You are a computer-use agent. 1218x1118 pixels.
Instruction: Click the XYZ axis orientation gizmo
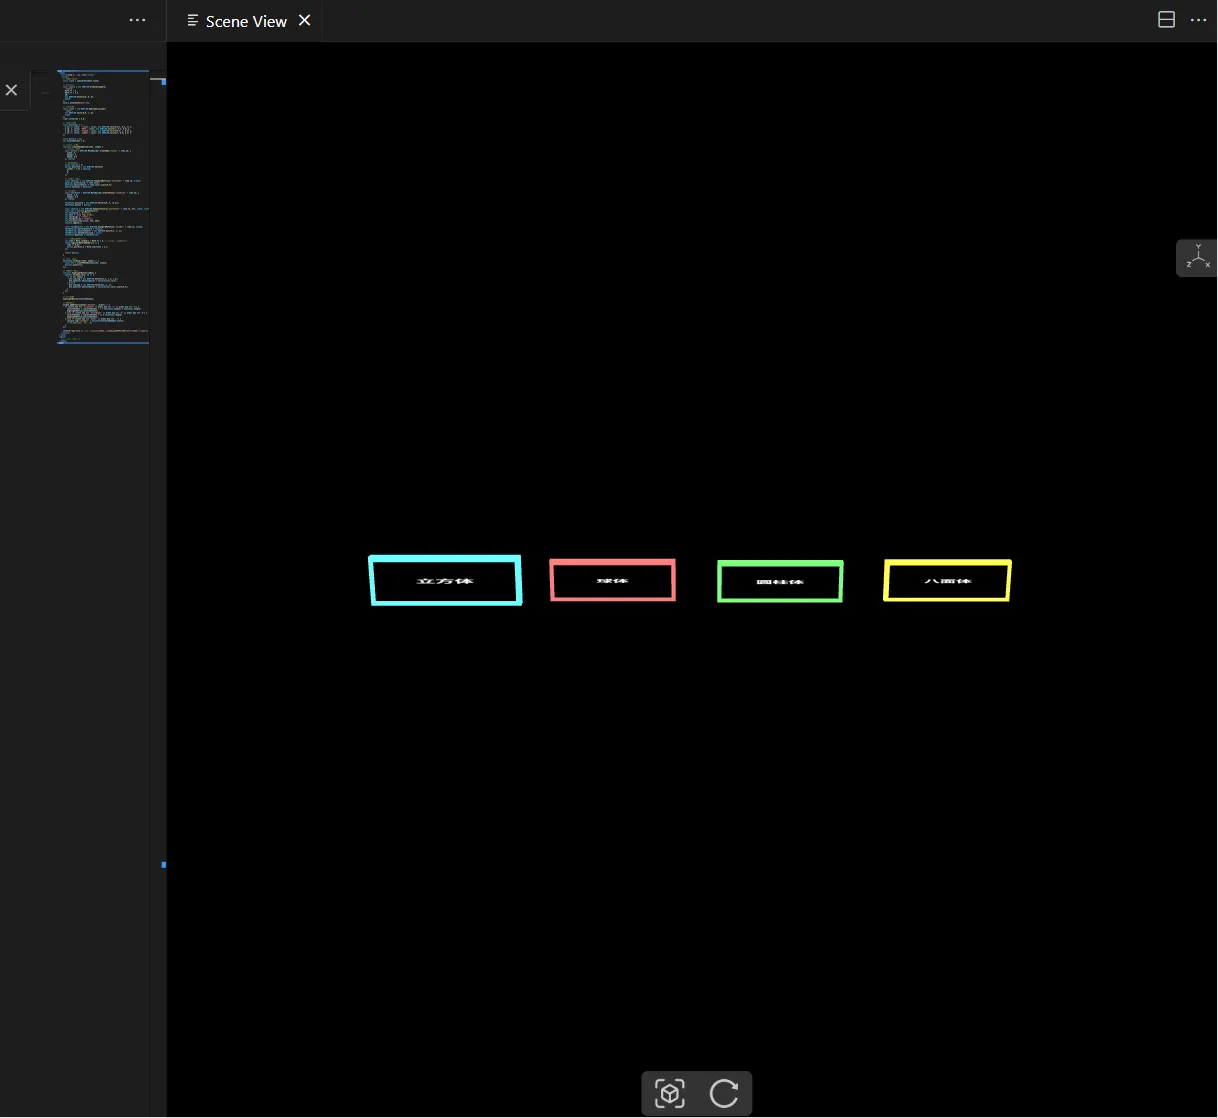pos(1198,258)
